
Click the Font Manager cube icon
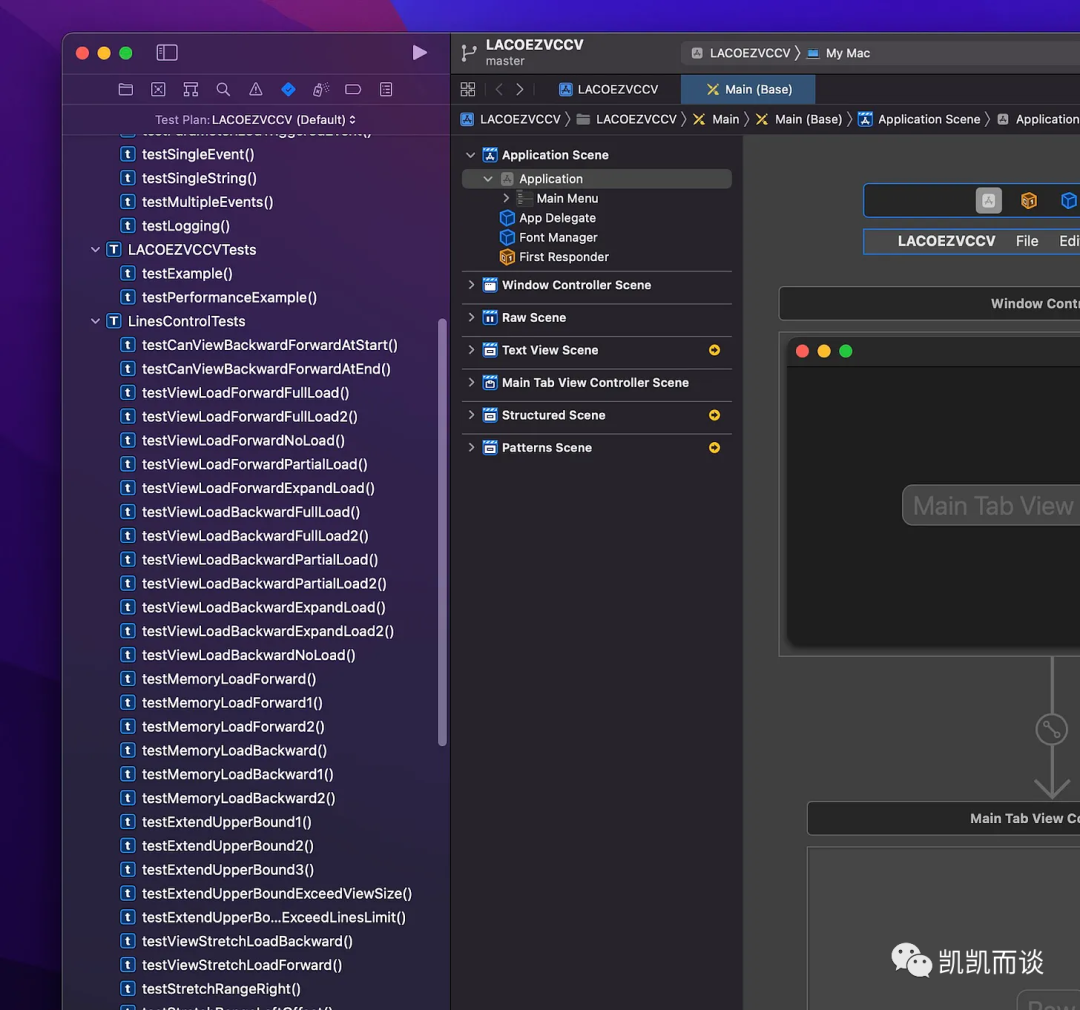pyautogui.click(x=507, y=238)
